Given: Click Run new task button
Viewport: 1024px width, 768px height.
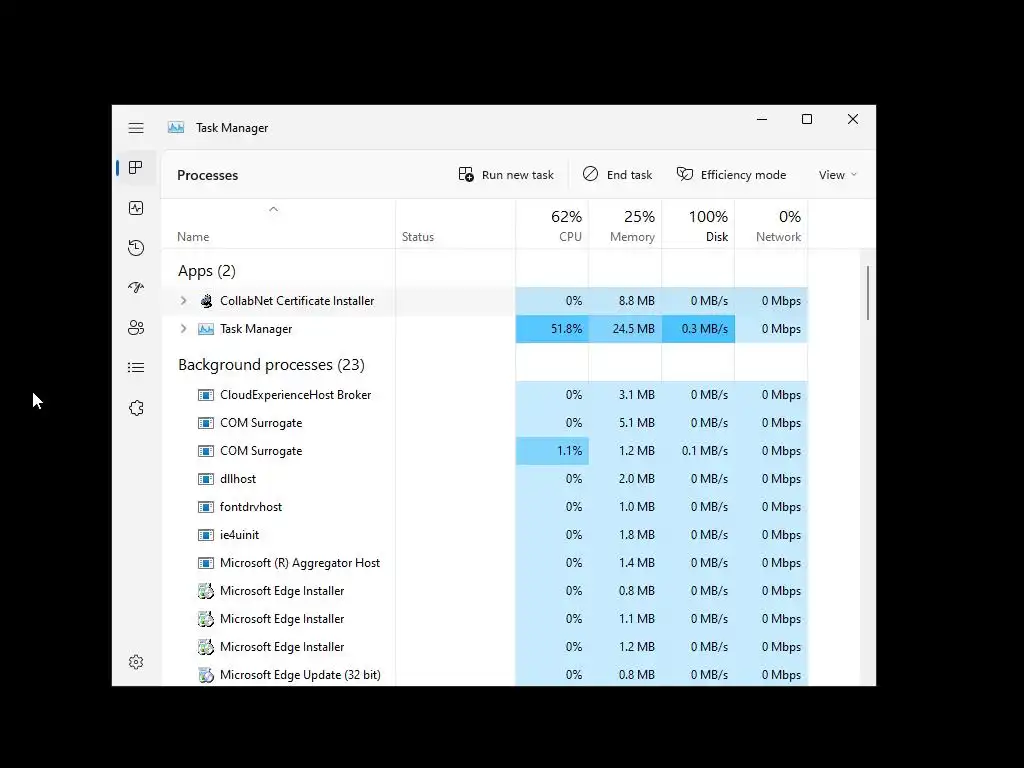Looking at the screenshot, I should (506, 175).
